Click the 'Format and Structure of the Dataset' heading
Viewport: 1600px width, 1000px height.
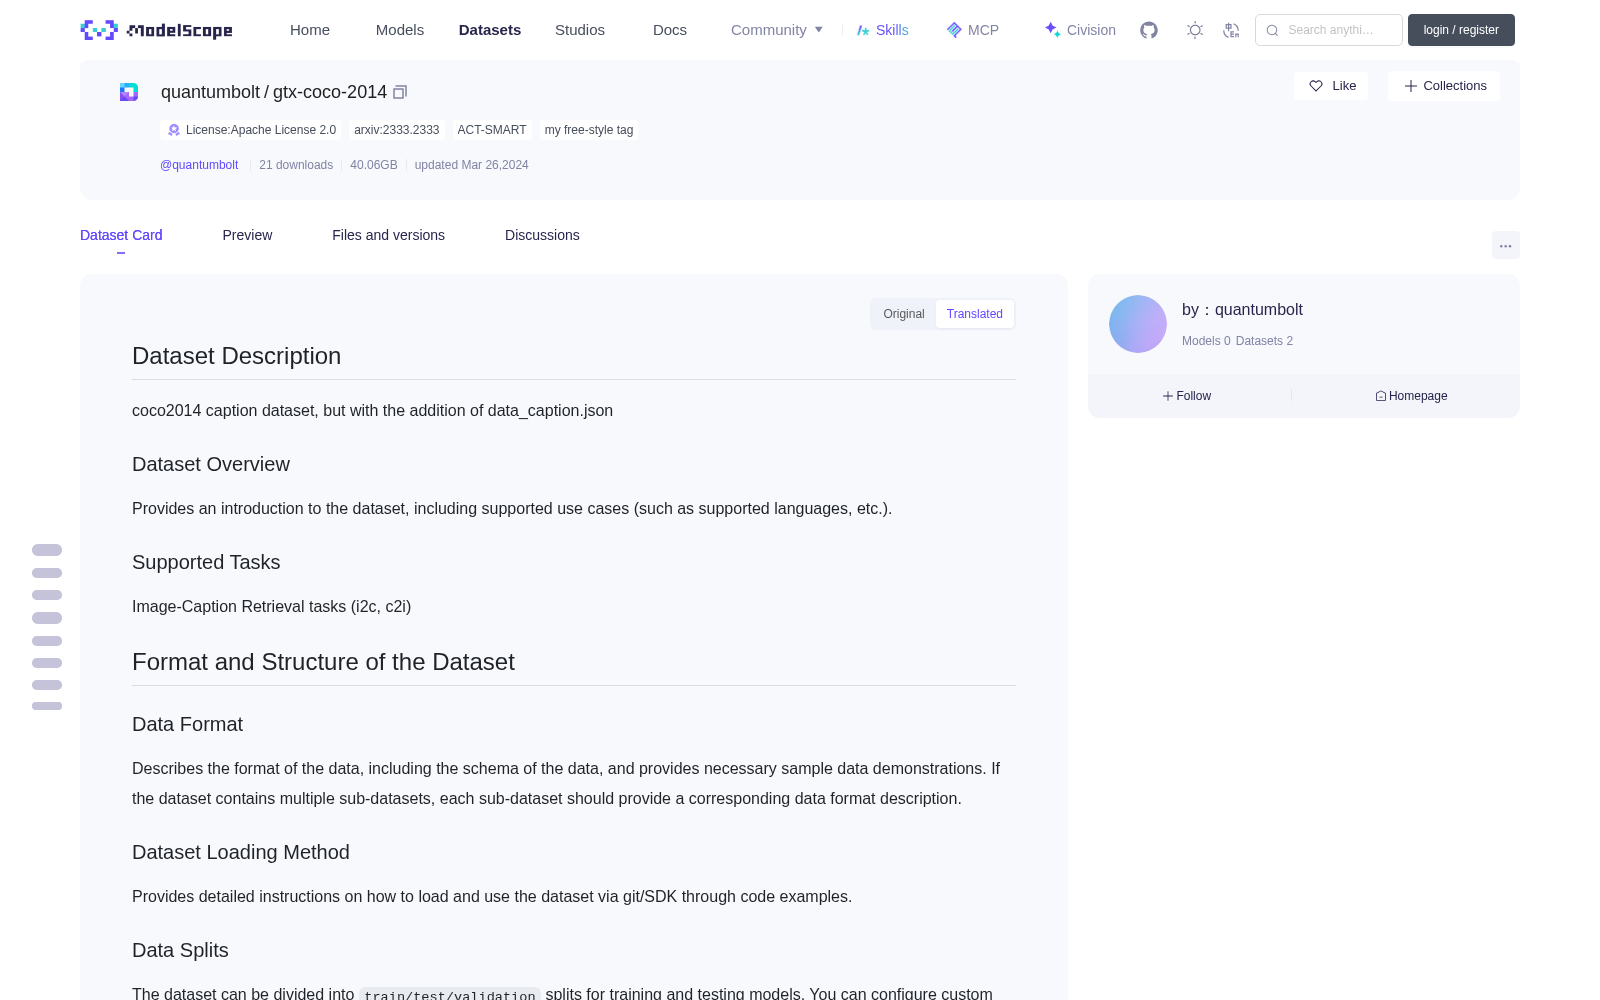323,662
